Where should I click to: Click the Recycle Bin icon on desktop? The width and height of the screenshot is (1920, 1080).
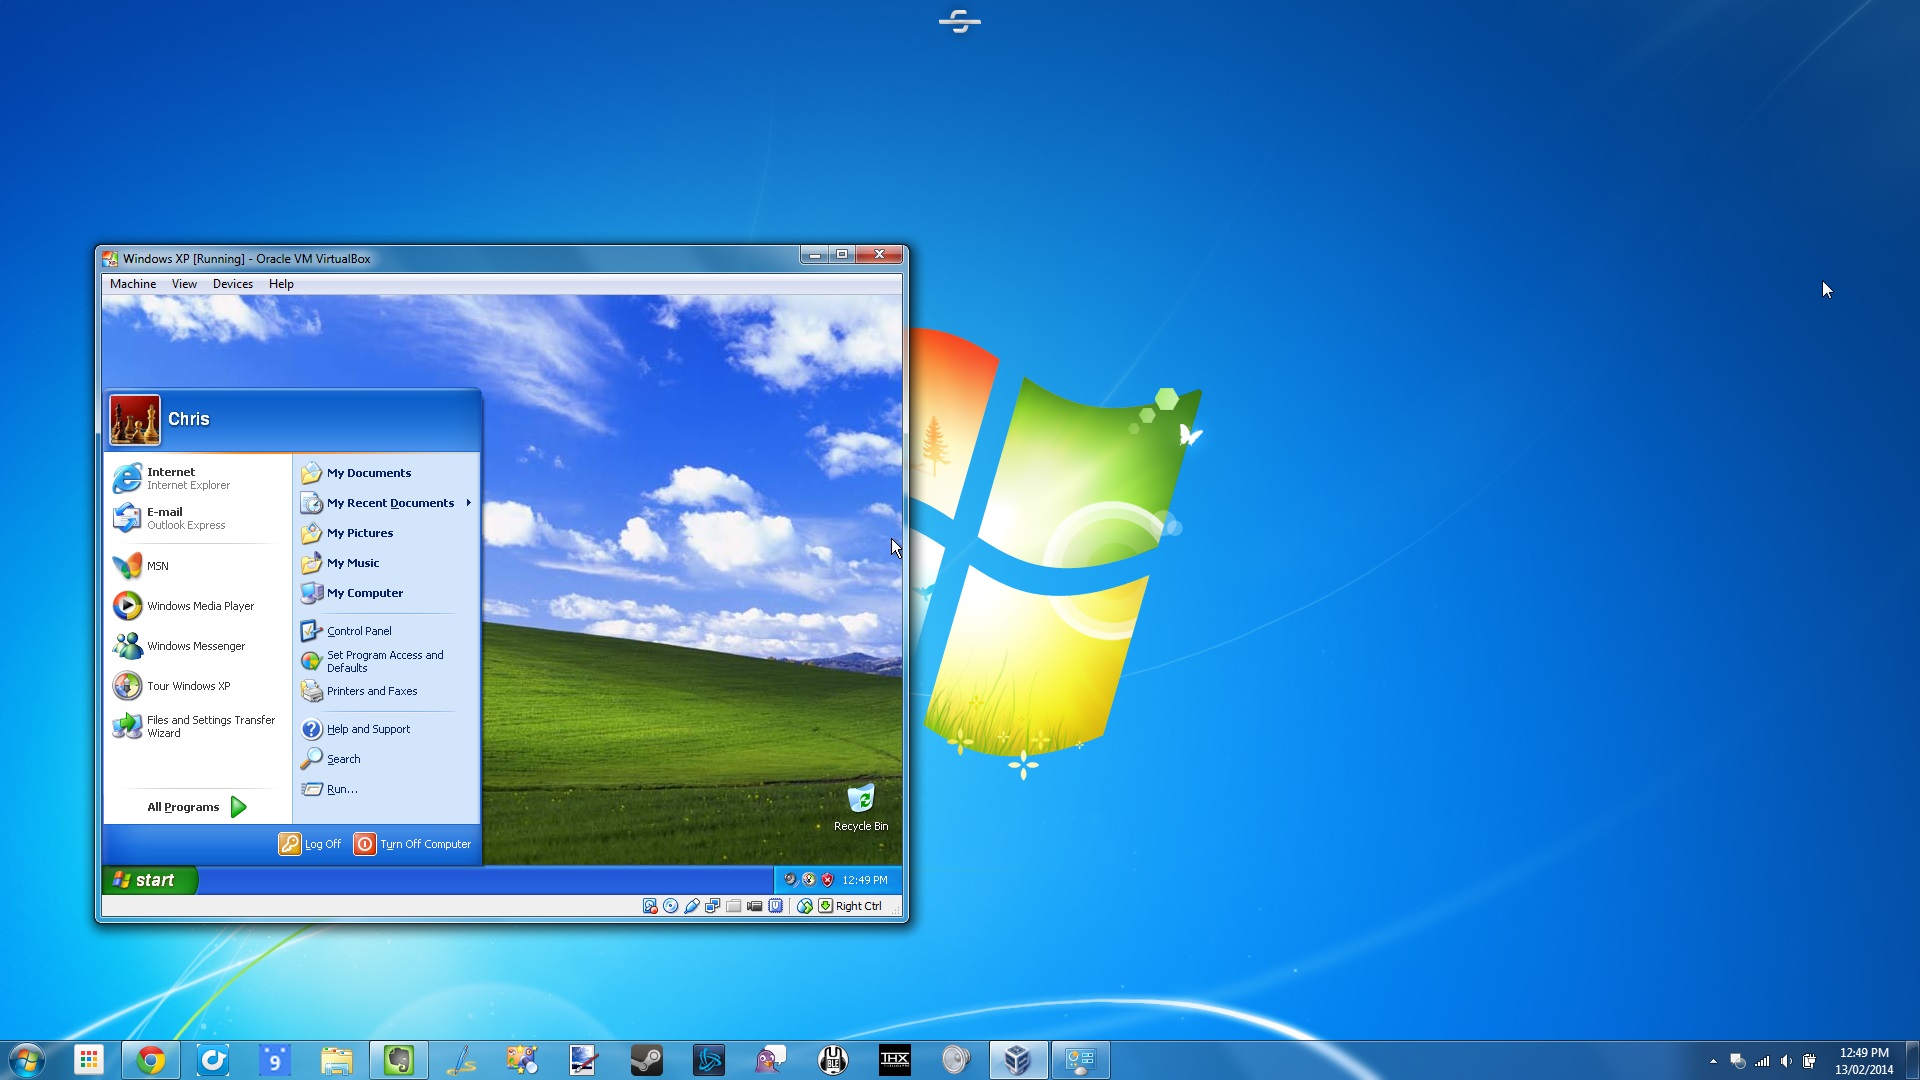860,798
